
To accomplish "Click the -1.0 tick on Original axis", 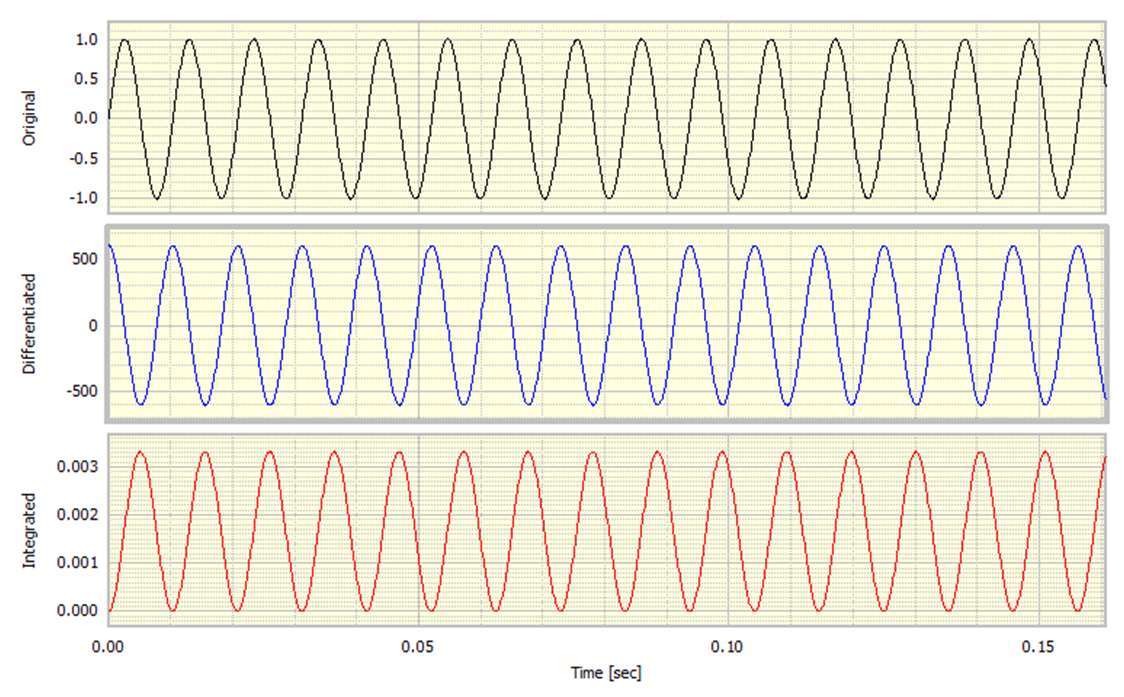I will coord(82,197).
